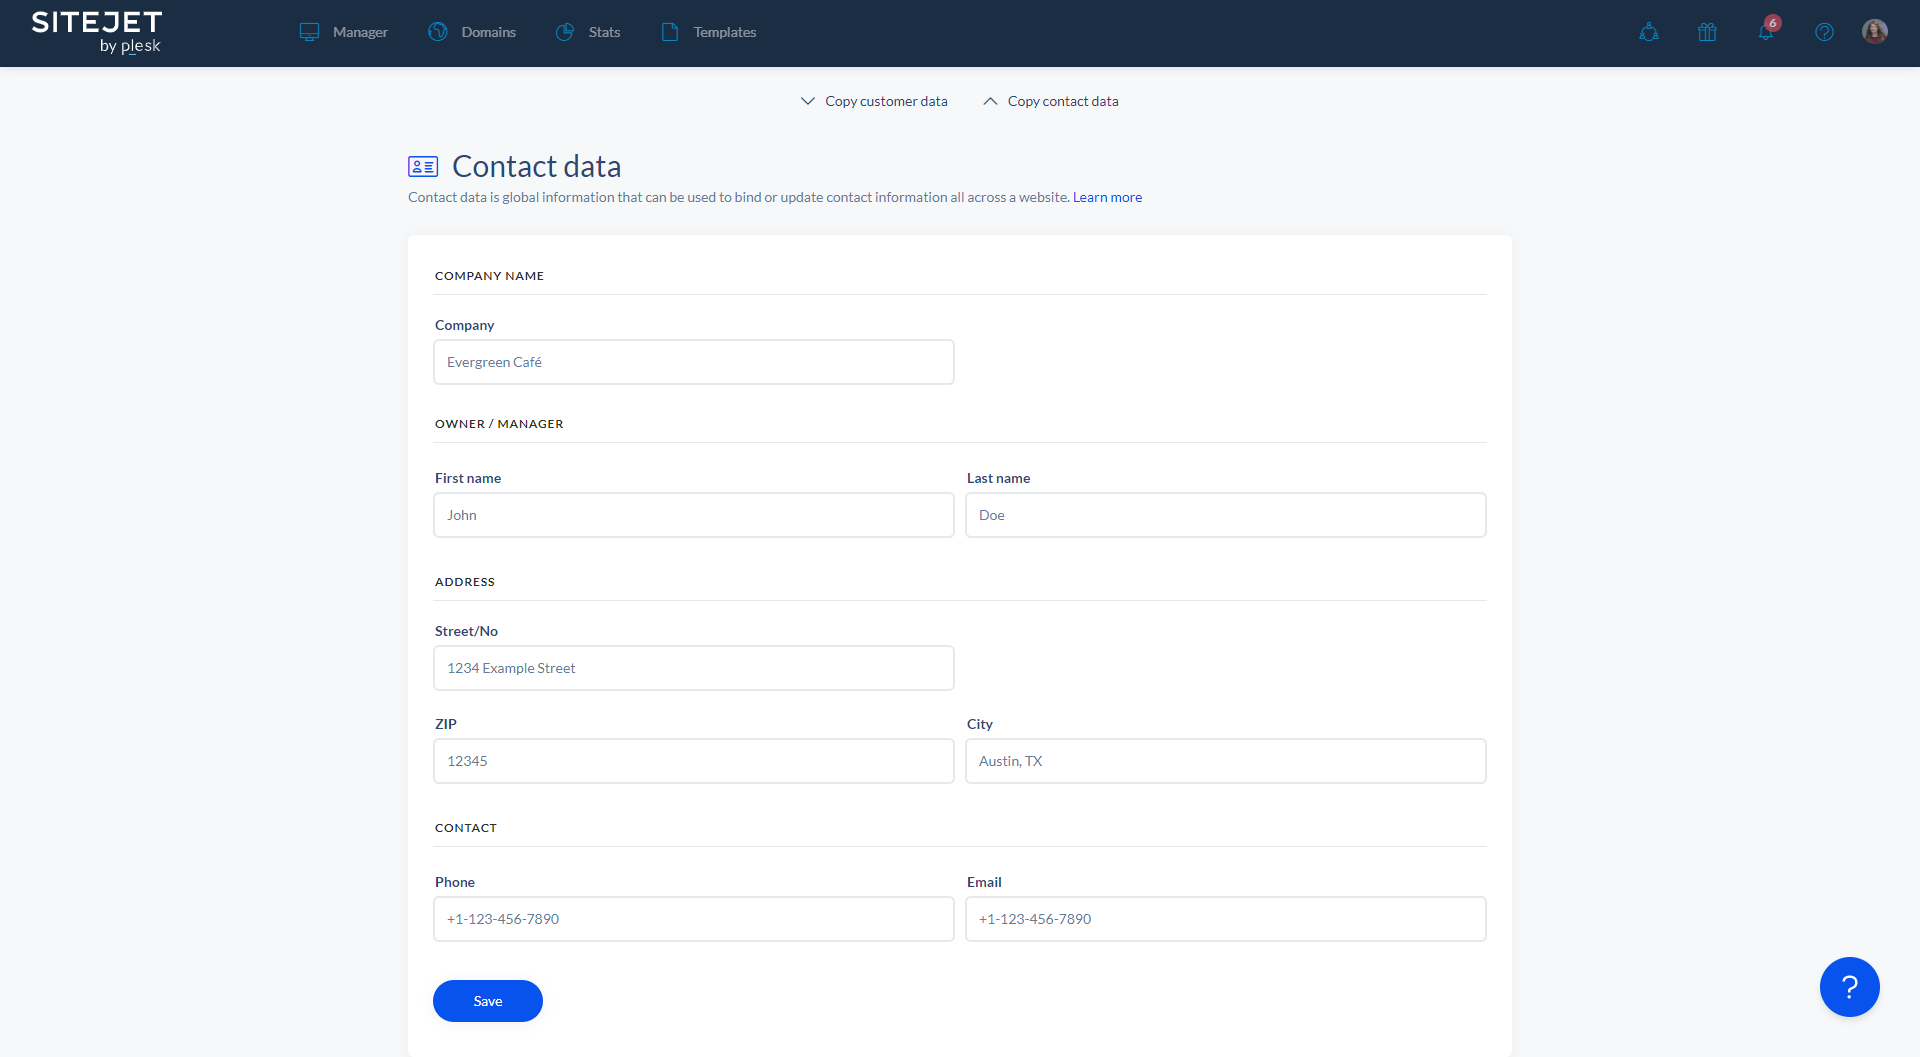This screenshot has width=1920, height=1057.
Task: Open the notifications bell icon
Action: pyautogui.click(x=1766, y=32)
